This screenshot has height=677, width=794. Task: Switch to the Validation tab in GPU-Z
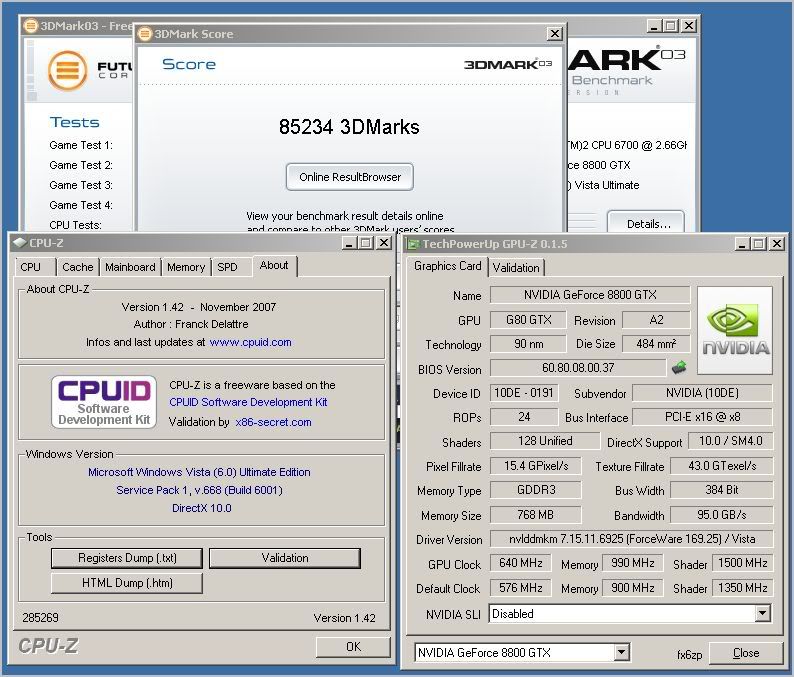[516, 267]
